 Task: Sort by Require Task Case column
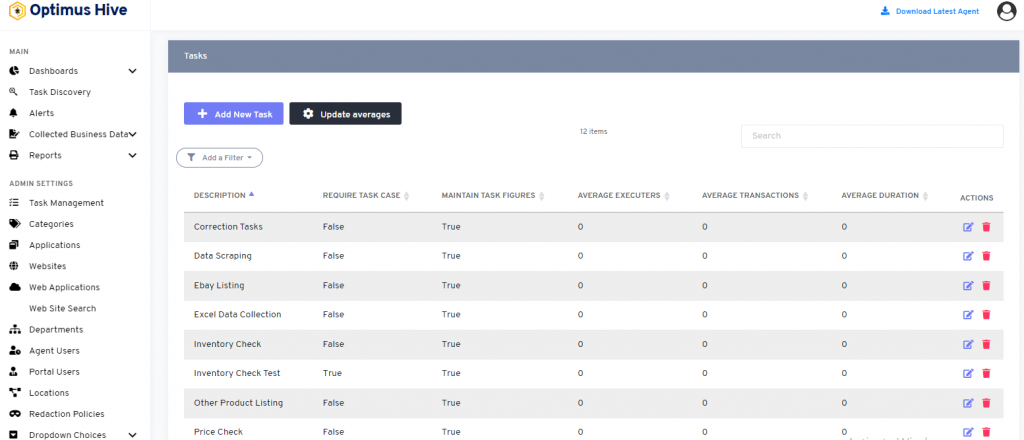[x=366, y=196]
